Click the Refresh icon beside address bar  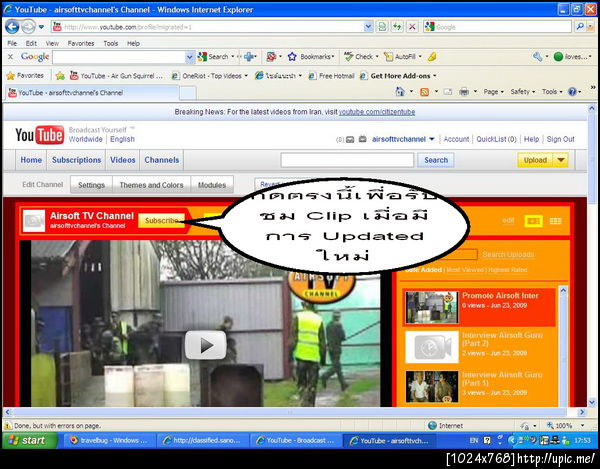pos(397,27)
